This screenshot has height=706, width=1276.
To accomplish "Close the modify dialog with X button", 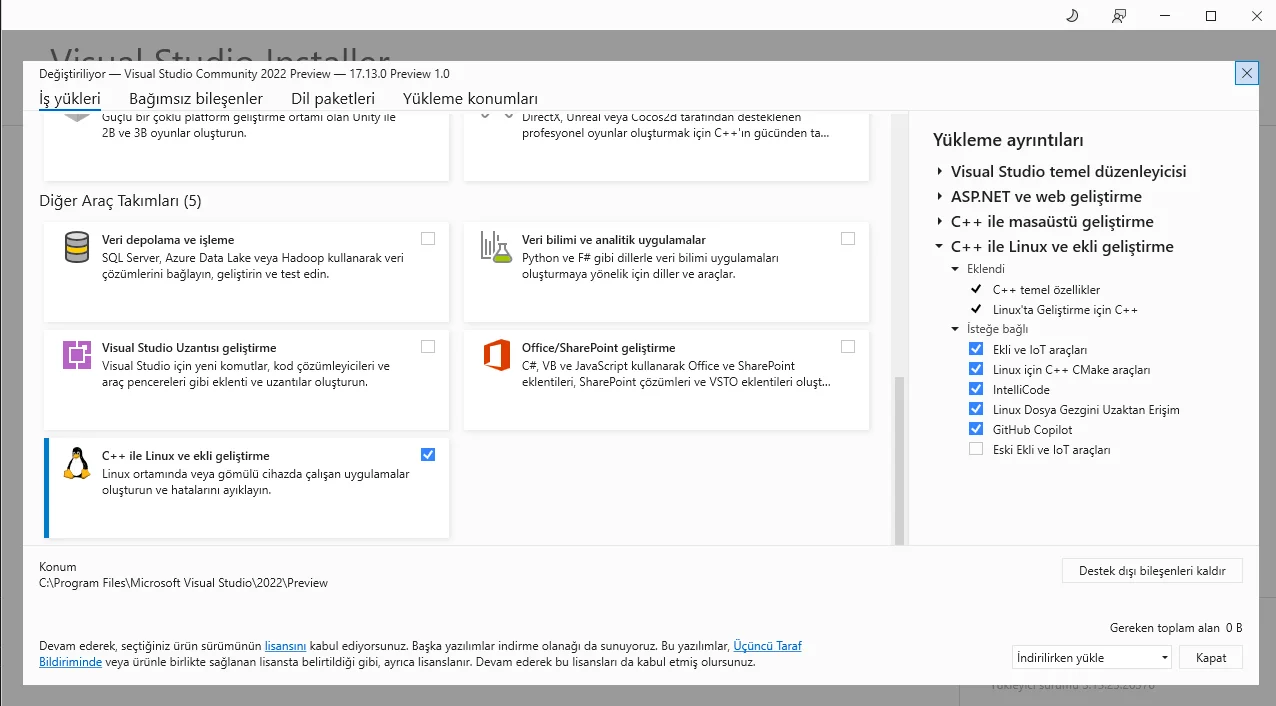I will [x=1246, y=73].
